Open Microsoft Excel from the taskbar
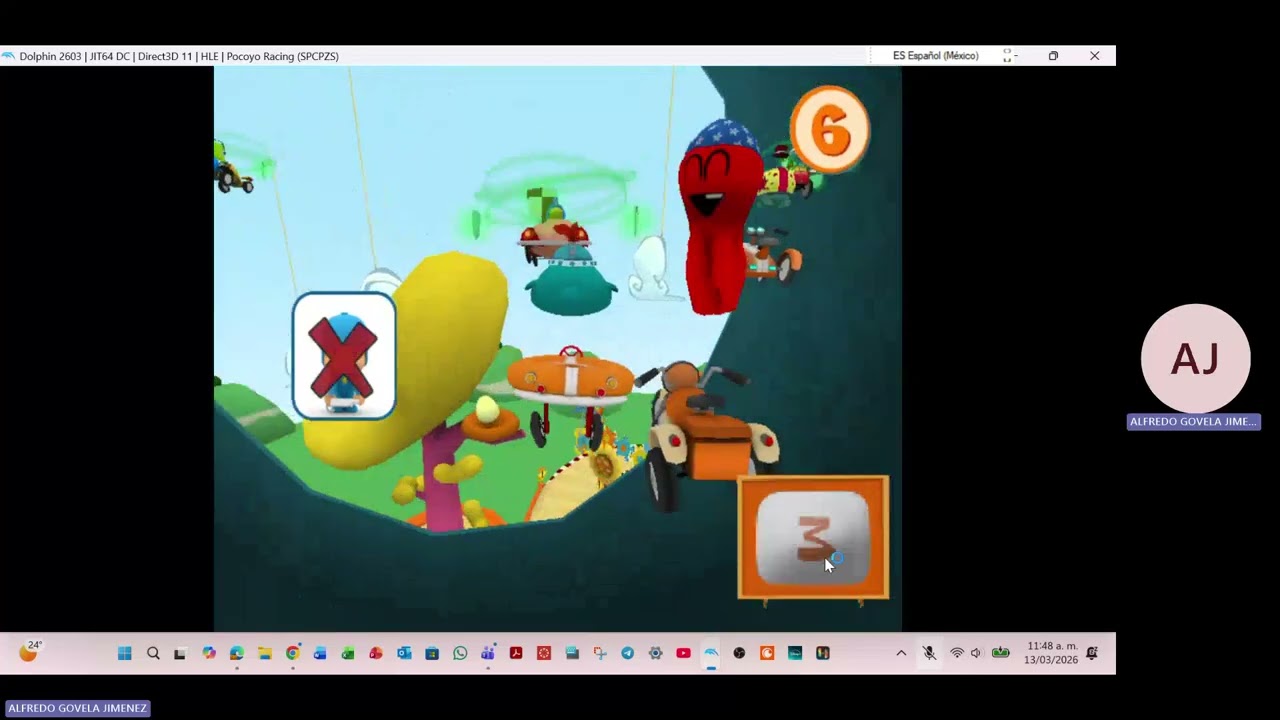 point(348,653)
